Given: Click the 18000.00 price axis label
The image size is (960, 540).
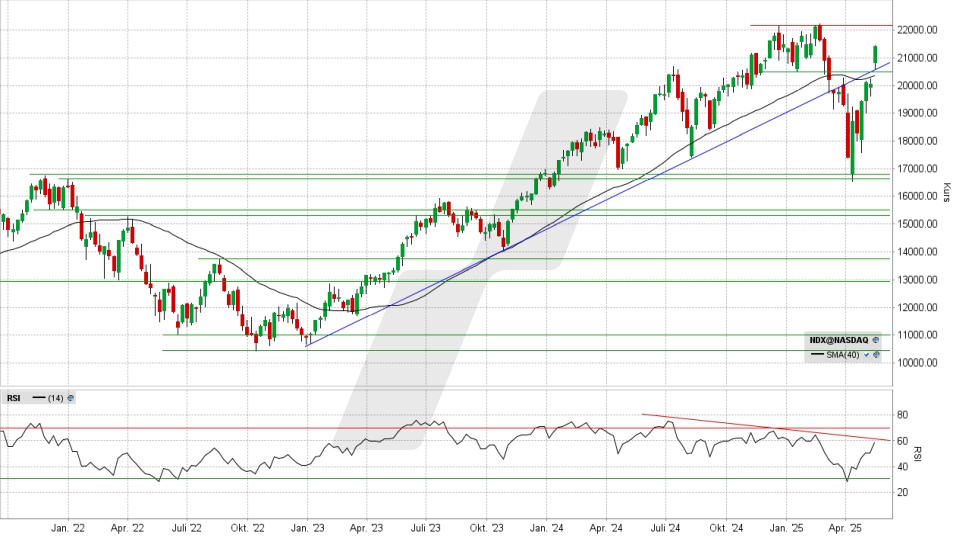Looking at the screenshot, I should (x=917, y=141).
